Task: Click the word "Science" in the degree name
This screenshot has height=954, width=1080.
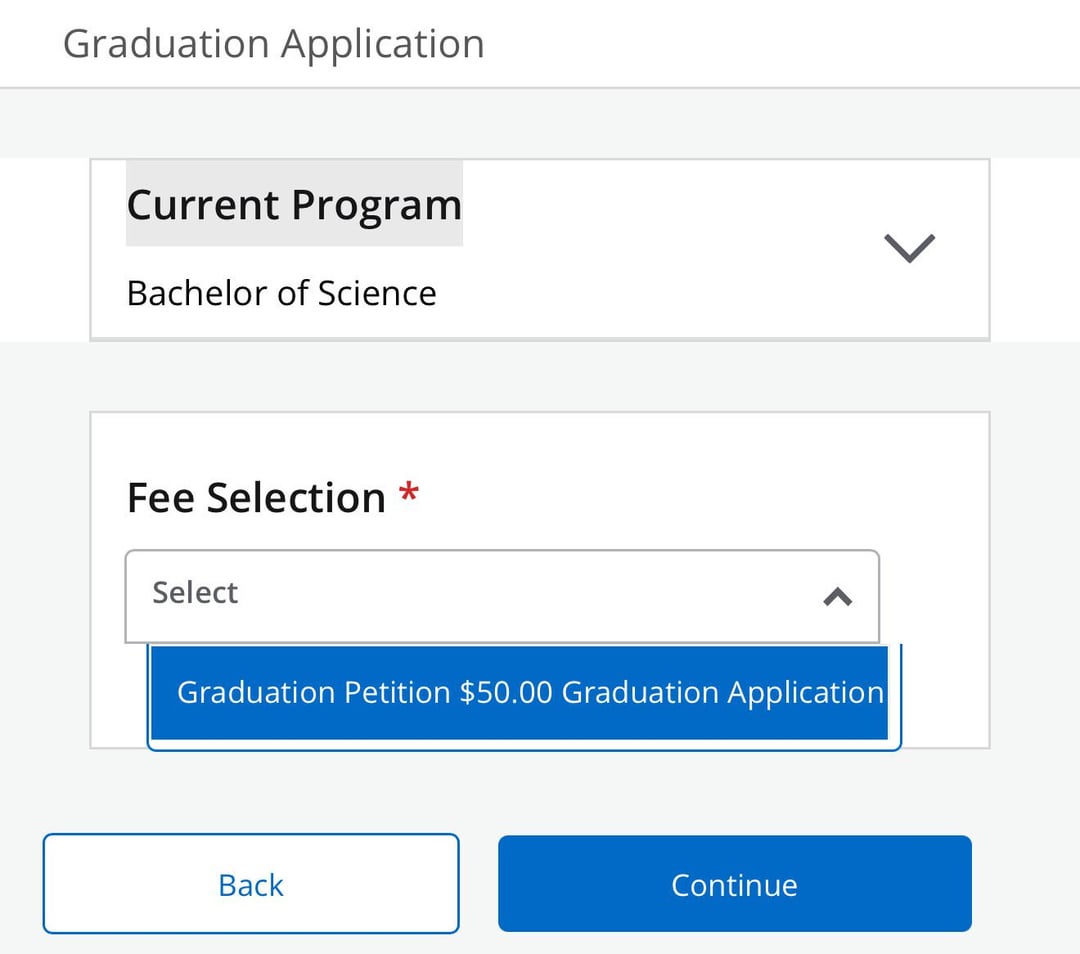Action: click(x=377, y=294)
